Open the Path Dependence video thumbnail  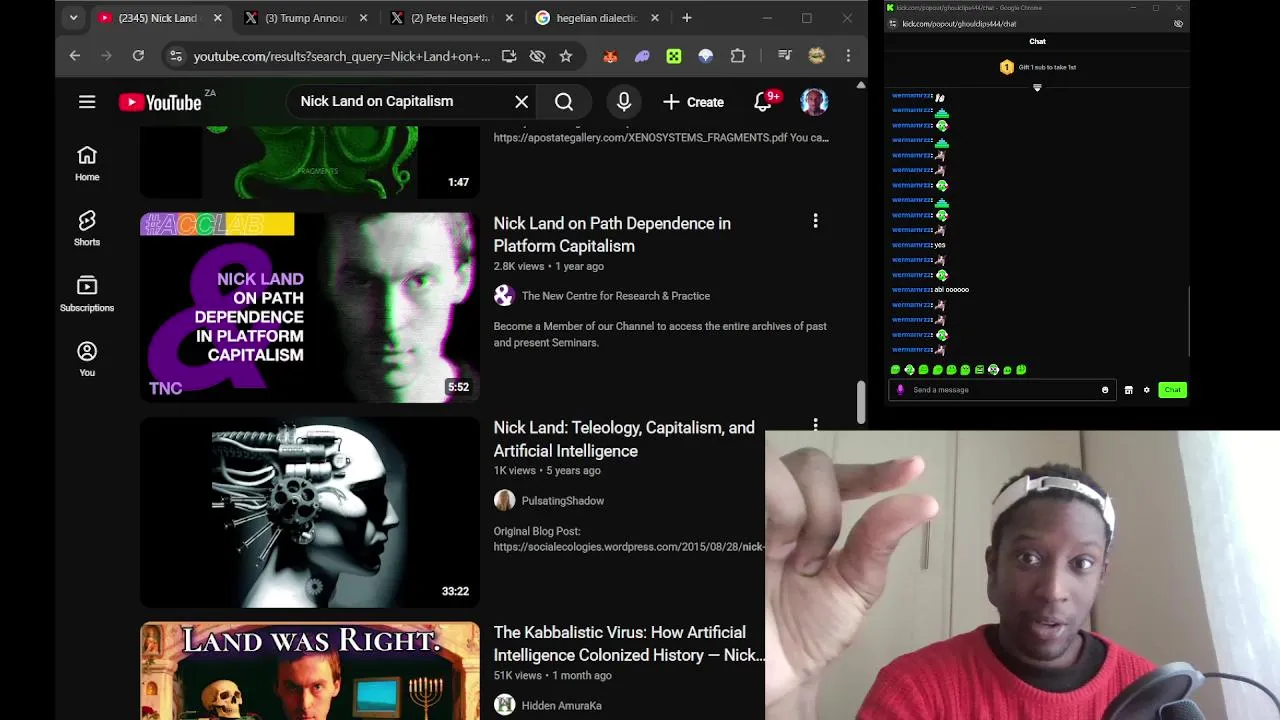point(310,307)
